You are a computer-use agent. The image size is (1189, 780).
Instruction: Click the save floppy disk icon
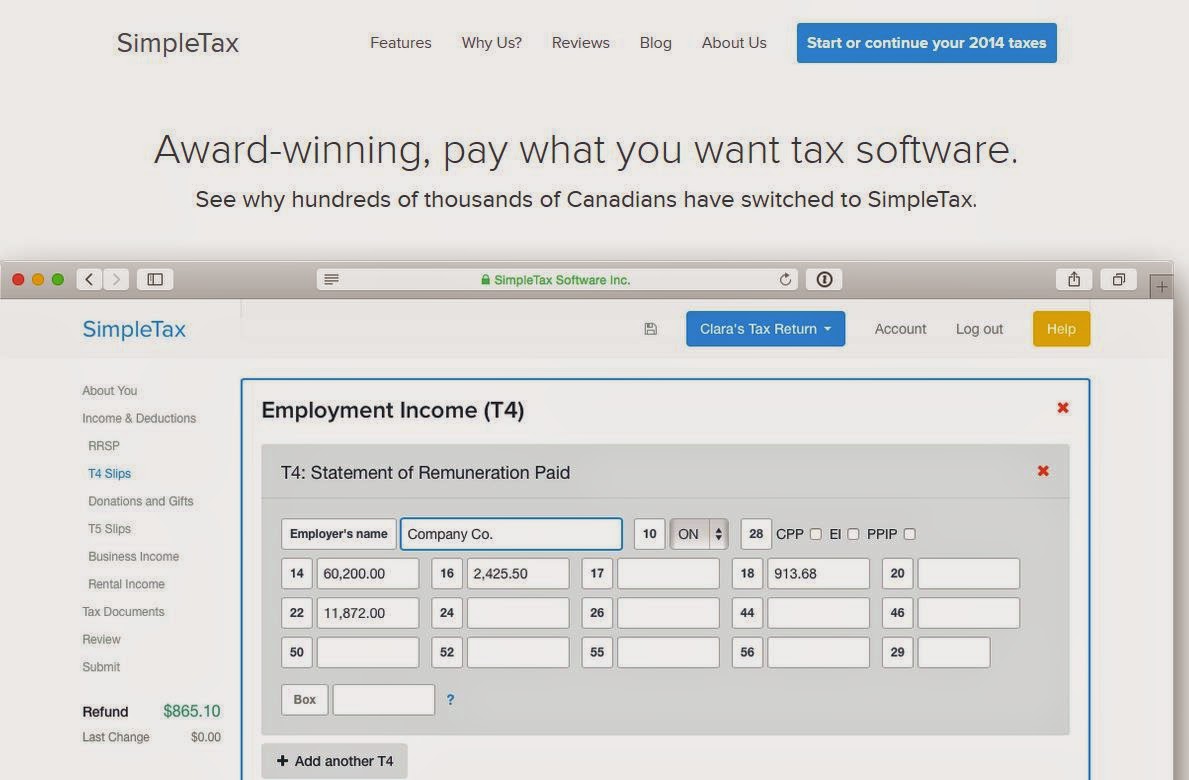pyautogui.click(x=651, y=329)
